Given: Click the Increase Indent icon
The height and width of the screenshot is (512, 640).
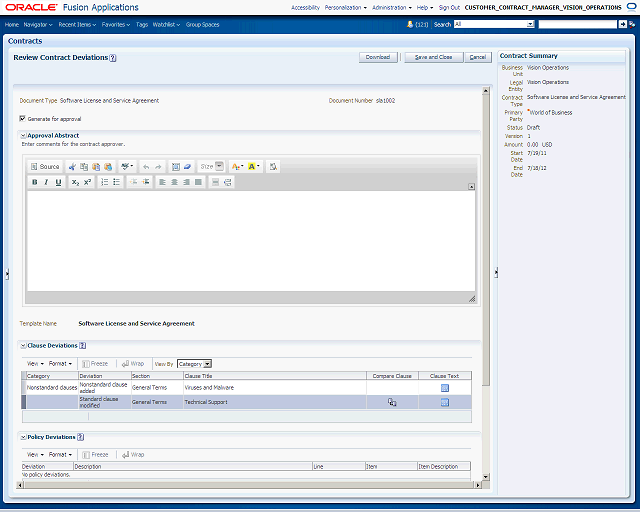Looking at the screenshot, I should pyautogui.click(x=145, y=182).
